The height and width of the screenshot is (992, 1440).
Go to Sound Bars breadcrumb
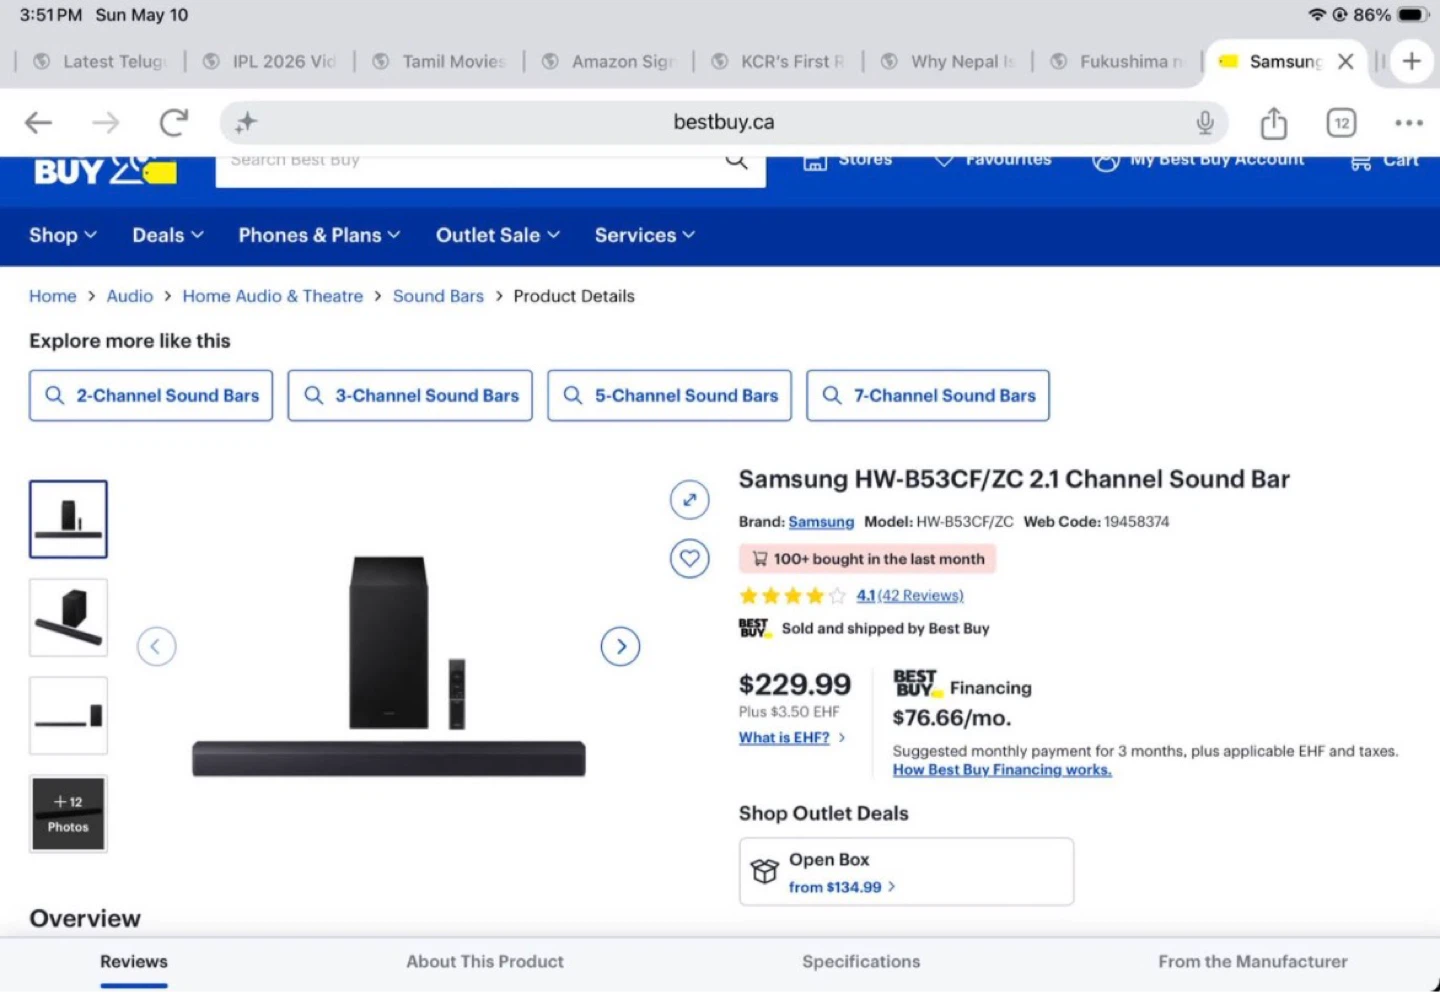438,296
